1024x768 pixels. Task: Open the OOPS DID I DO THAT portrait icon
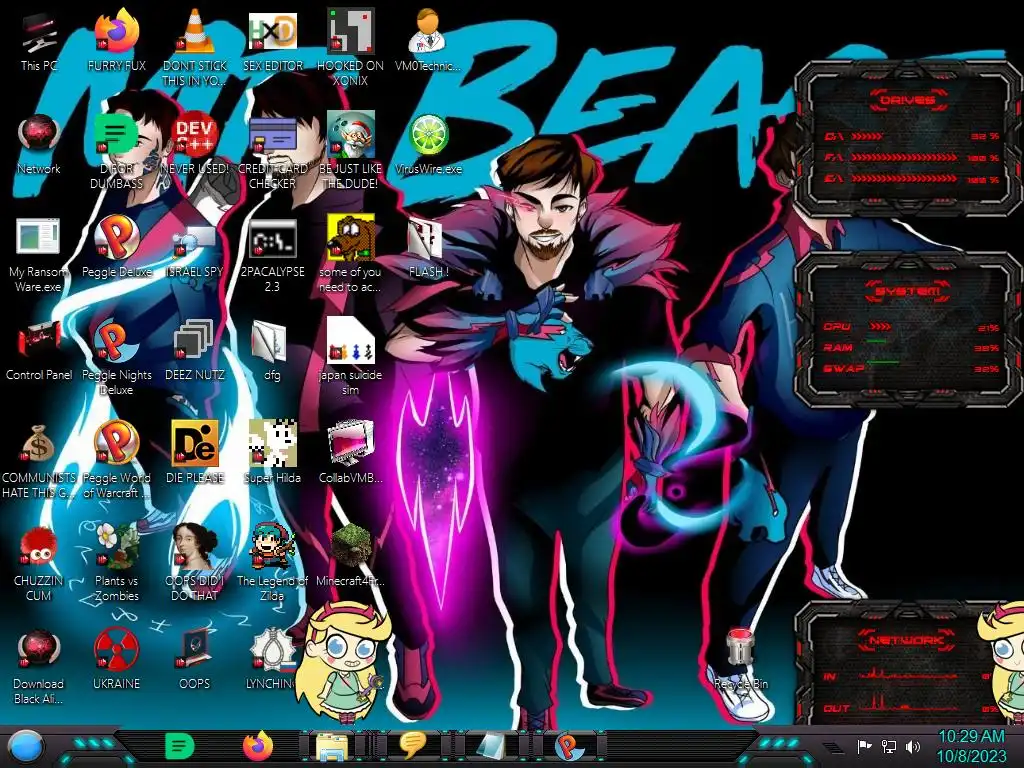click(x=194, y=563)
